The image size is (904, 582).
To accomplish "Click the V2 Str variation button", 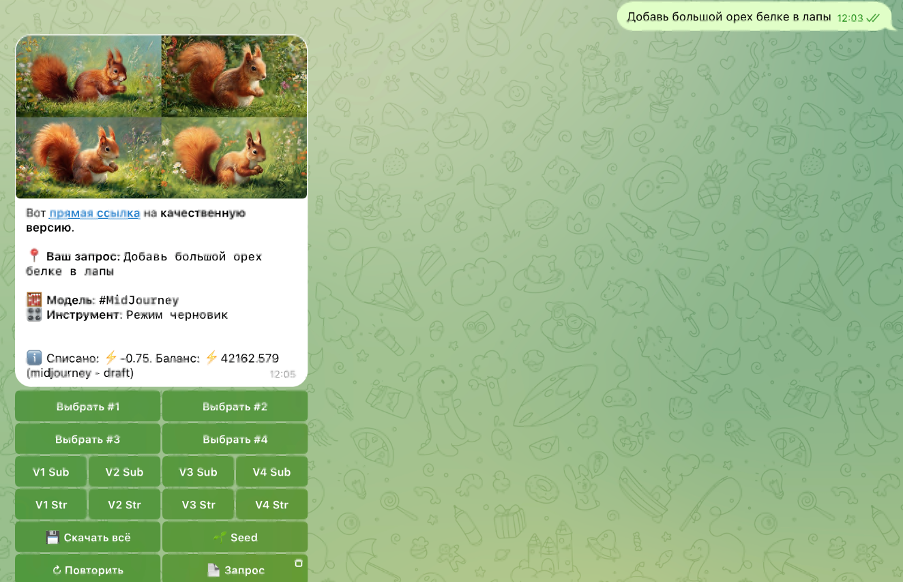I will pyautogui.click(x=125, y=504).
